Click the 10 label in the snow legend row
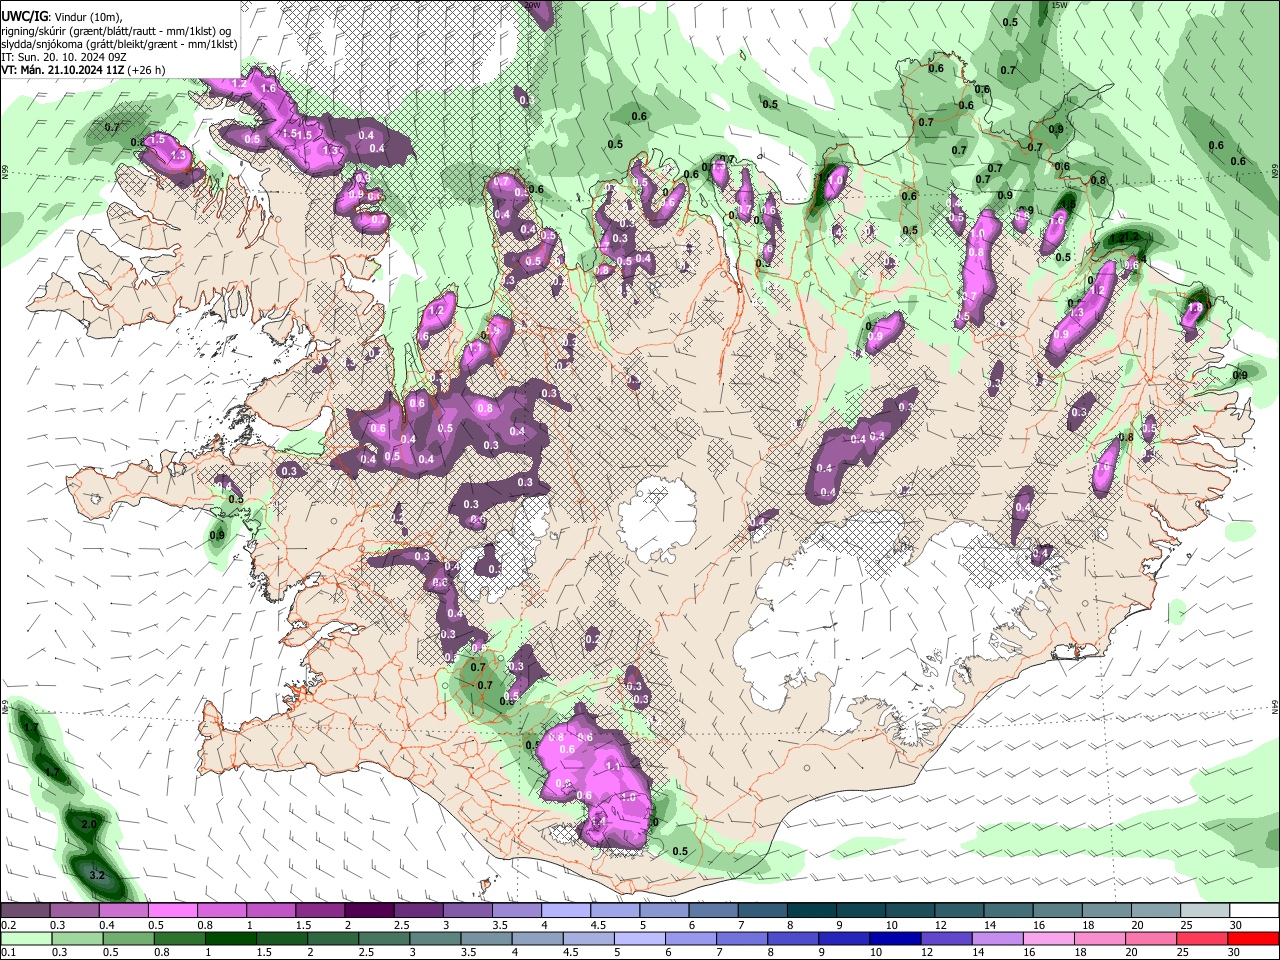Screen dimensions: 1280x960 coord(891,925)
